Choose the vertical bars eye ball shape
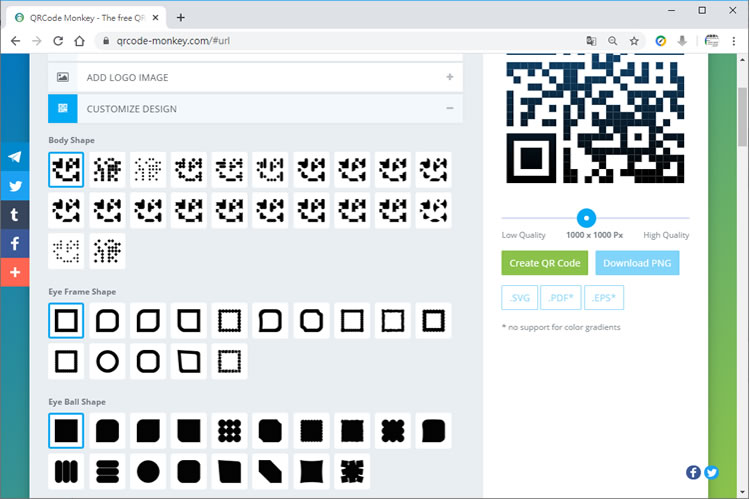The height and width of the screenshot is (499, 750). click(x=66, y=471)
